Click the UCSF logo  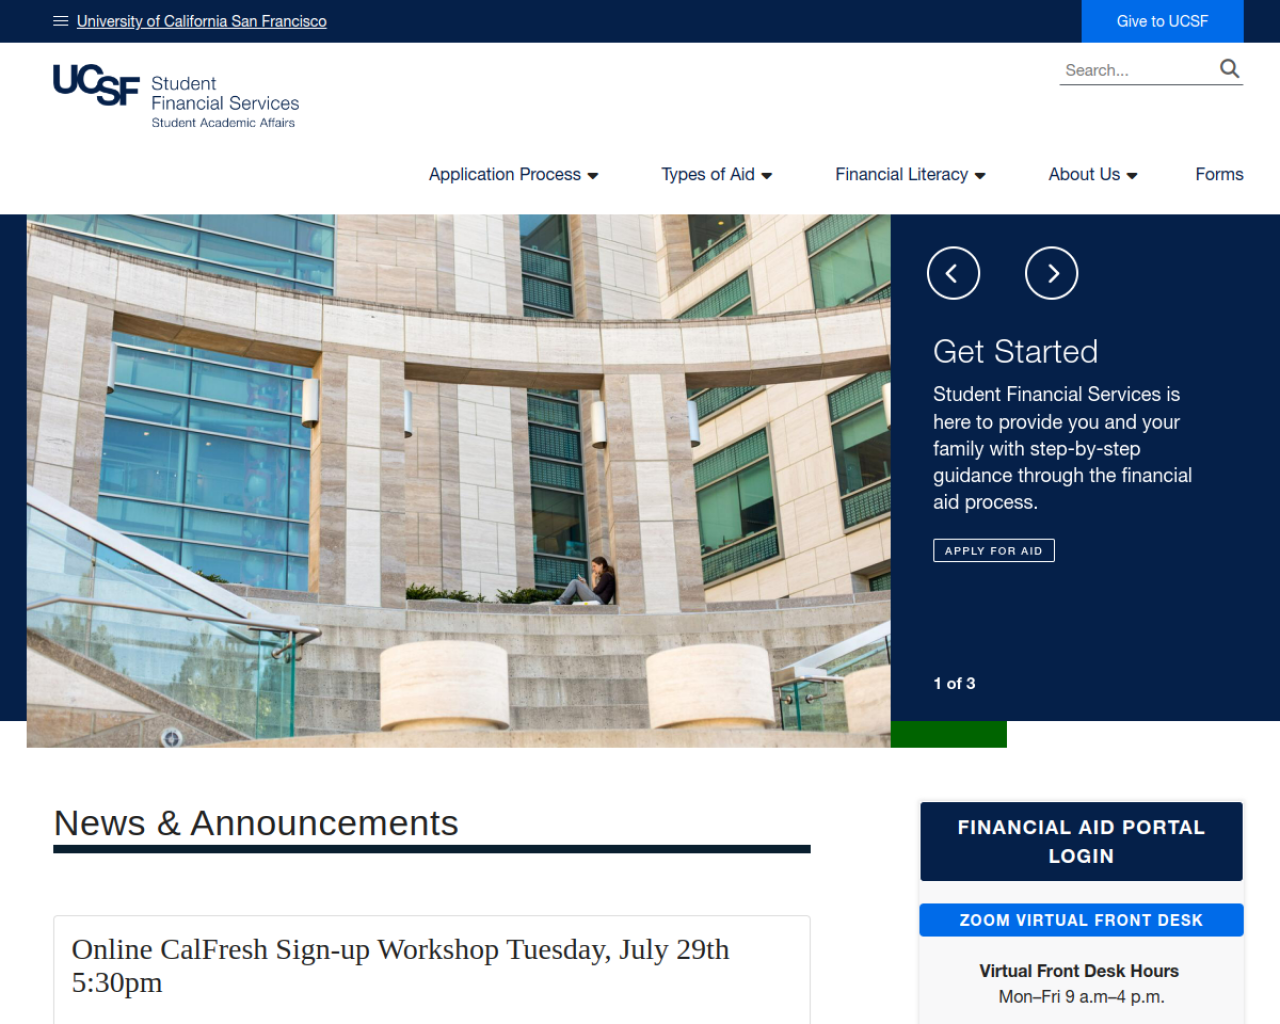(x=96, y=85)
